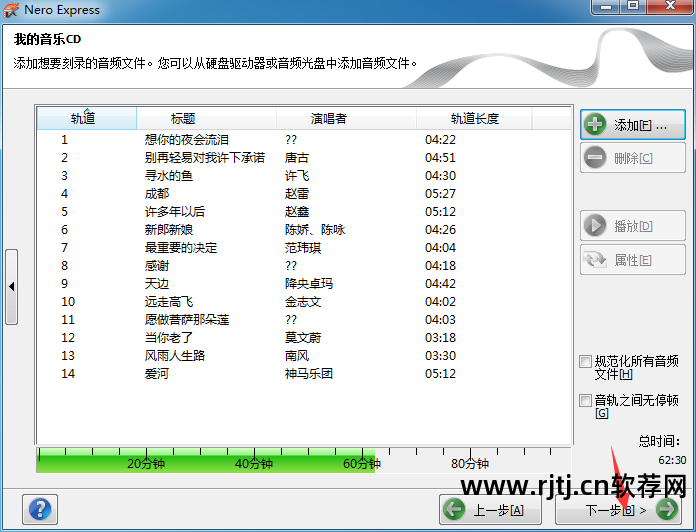
Task: Sort by 轨道长度 column header
Action: pyautogui.click(x=474, y=118)
